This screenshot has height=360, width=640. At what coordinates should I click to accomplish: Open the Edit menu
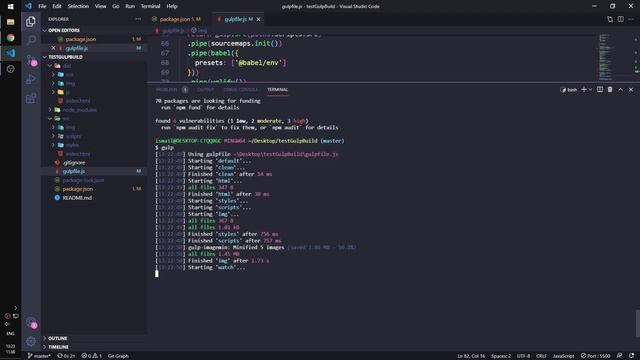point(57,6)
